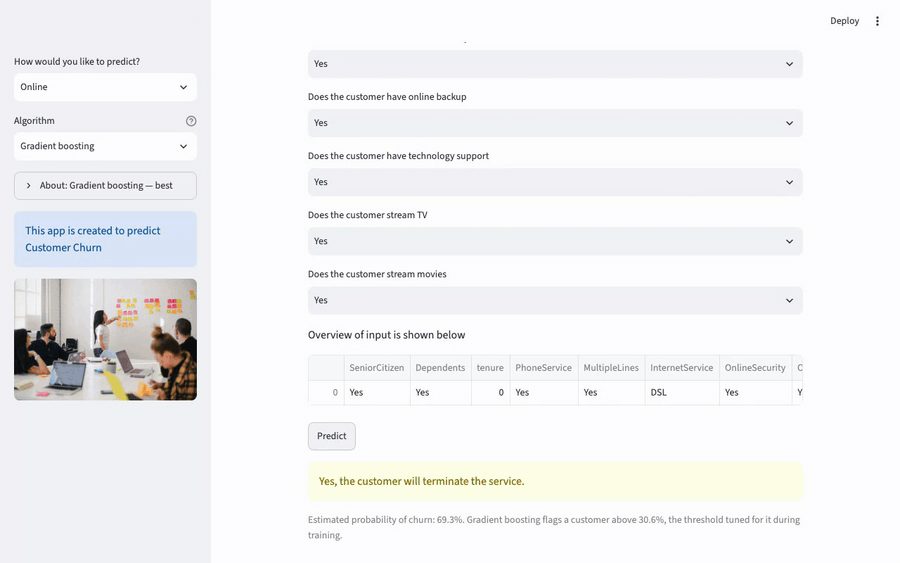Screen dimensions: 900x563
Task: Click the Dependents column header
Action: point(440,367)
